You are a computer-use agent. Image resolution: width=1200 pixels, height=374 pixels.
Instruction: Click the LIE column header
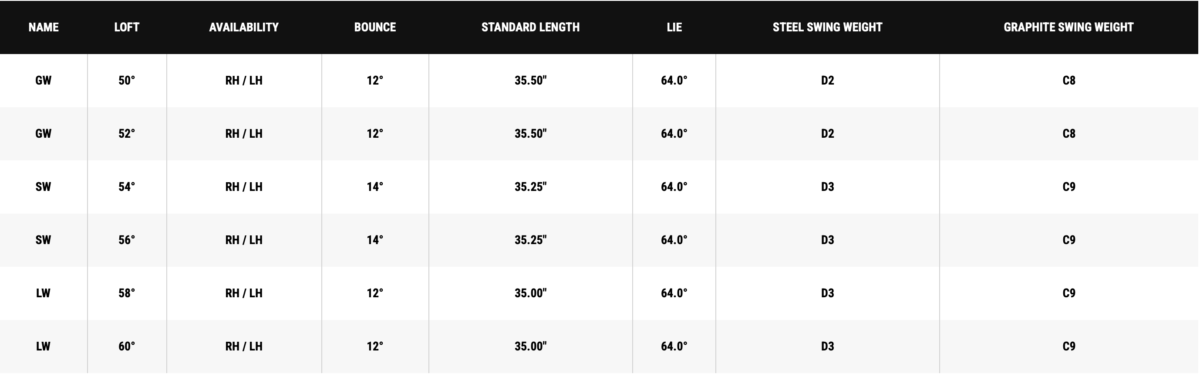674,27
